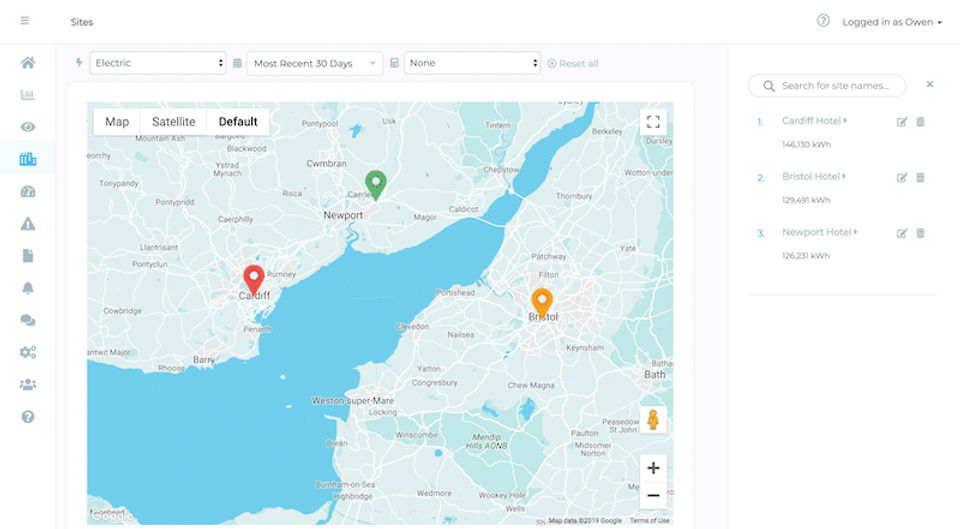This screenshot has width=960, height=529.
Task: Go to Home in the sidebar
Action: 28,62
